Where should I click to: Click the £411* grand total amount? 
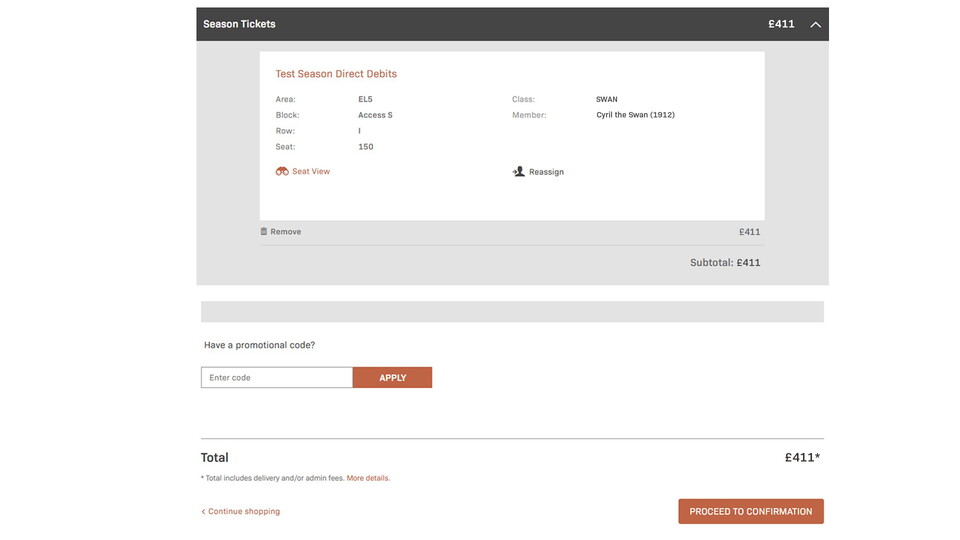tap(802, 458)
